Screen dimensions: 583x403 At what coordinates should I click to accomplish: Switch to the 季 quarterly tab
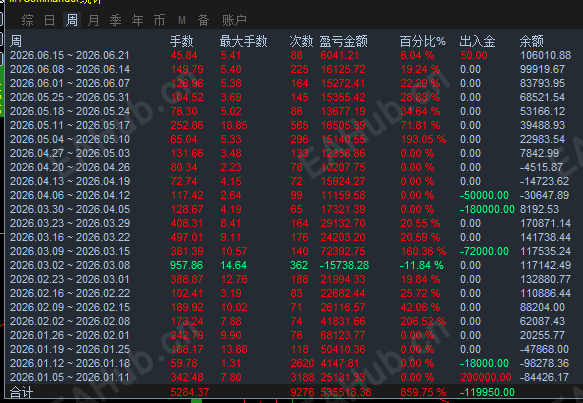click(x=115, y=20)
